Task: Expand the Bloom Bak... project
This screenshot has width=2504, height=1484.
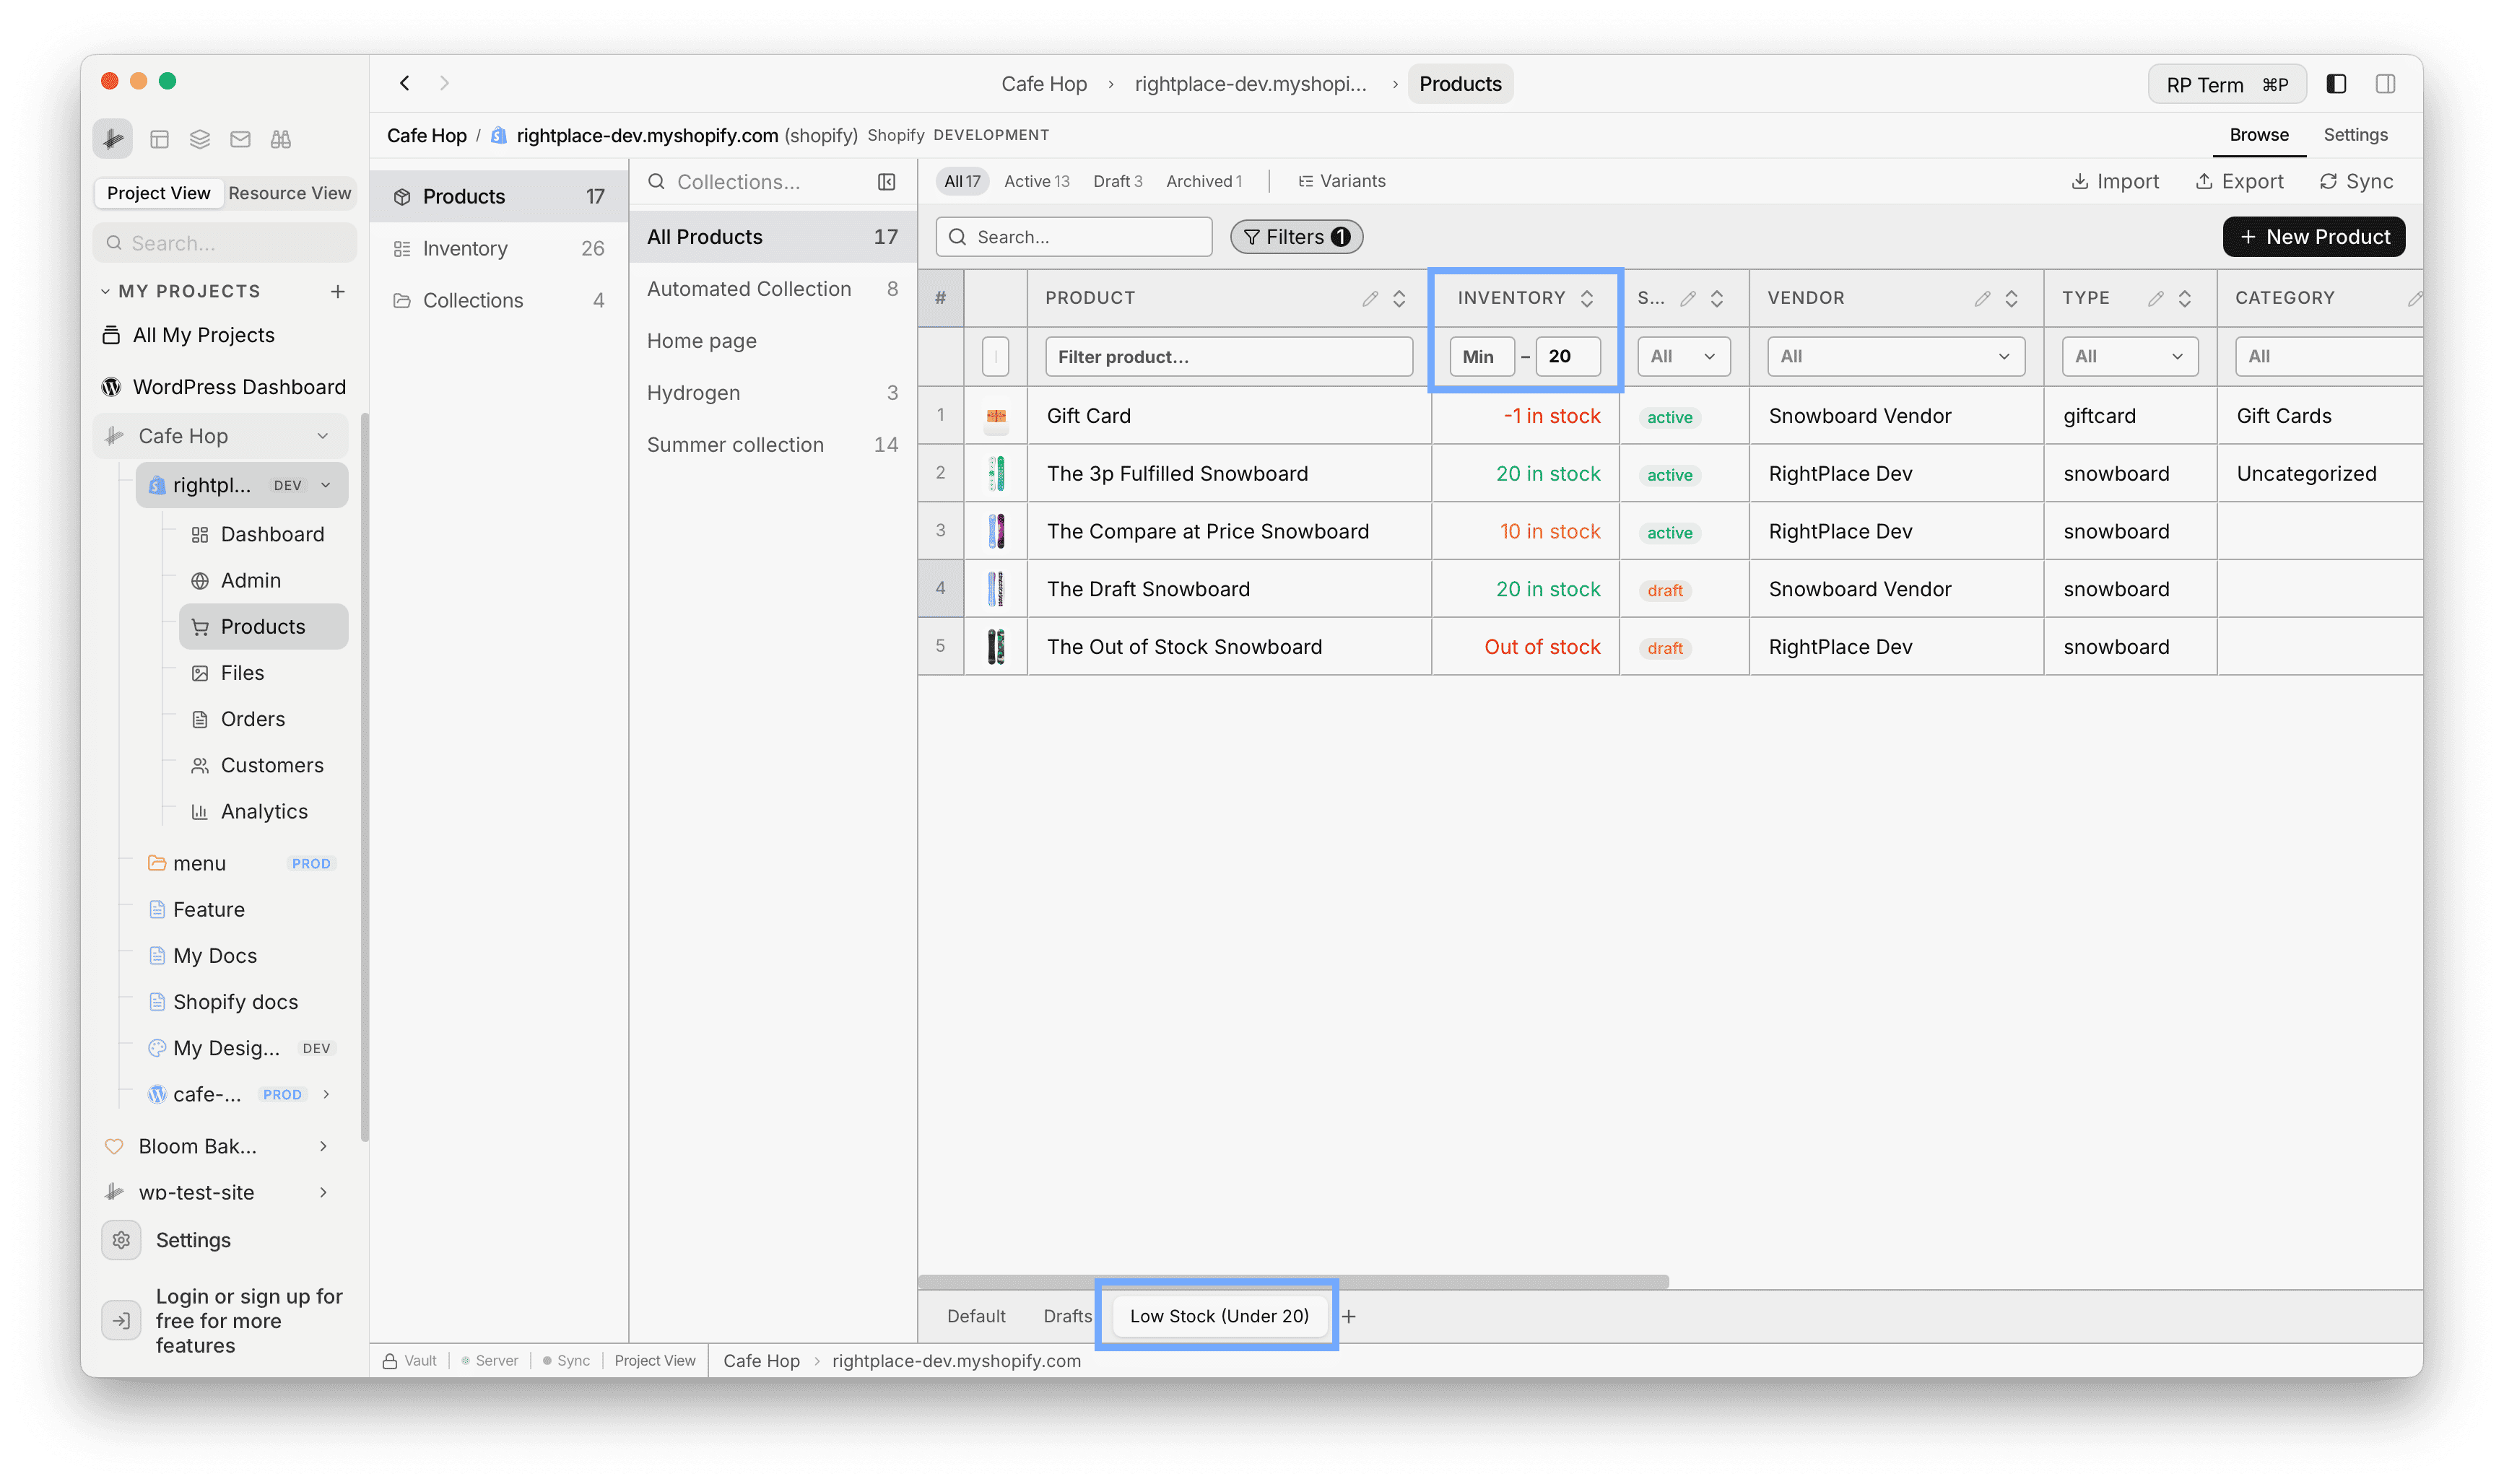Action: click(x=323, y=1146)
